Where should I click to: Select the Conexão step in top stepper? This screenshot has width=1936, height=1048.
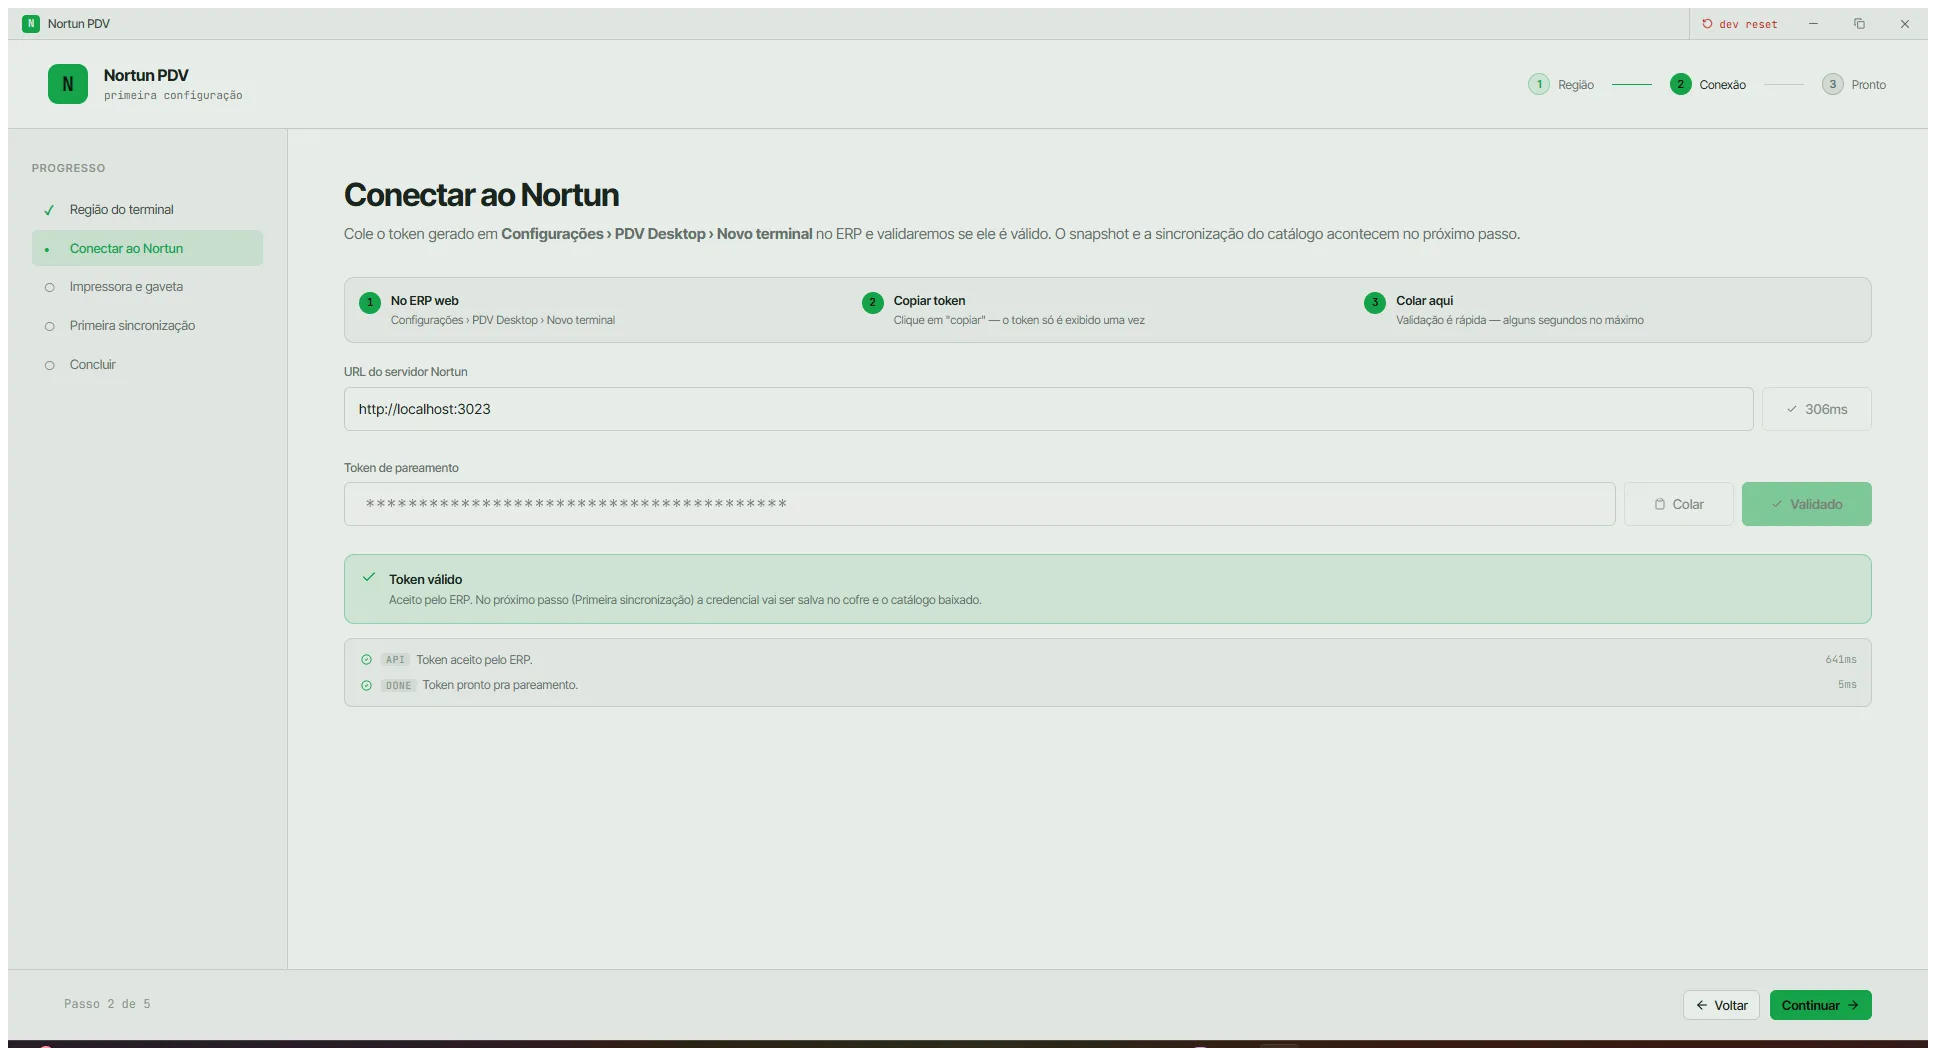(x=1708, y=85)
